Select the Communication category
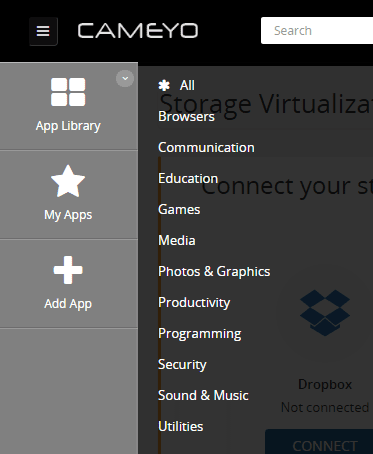This screenshot has width=373, height=454. coord(206,147)
